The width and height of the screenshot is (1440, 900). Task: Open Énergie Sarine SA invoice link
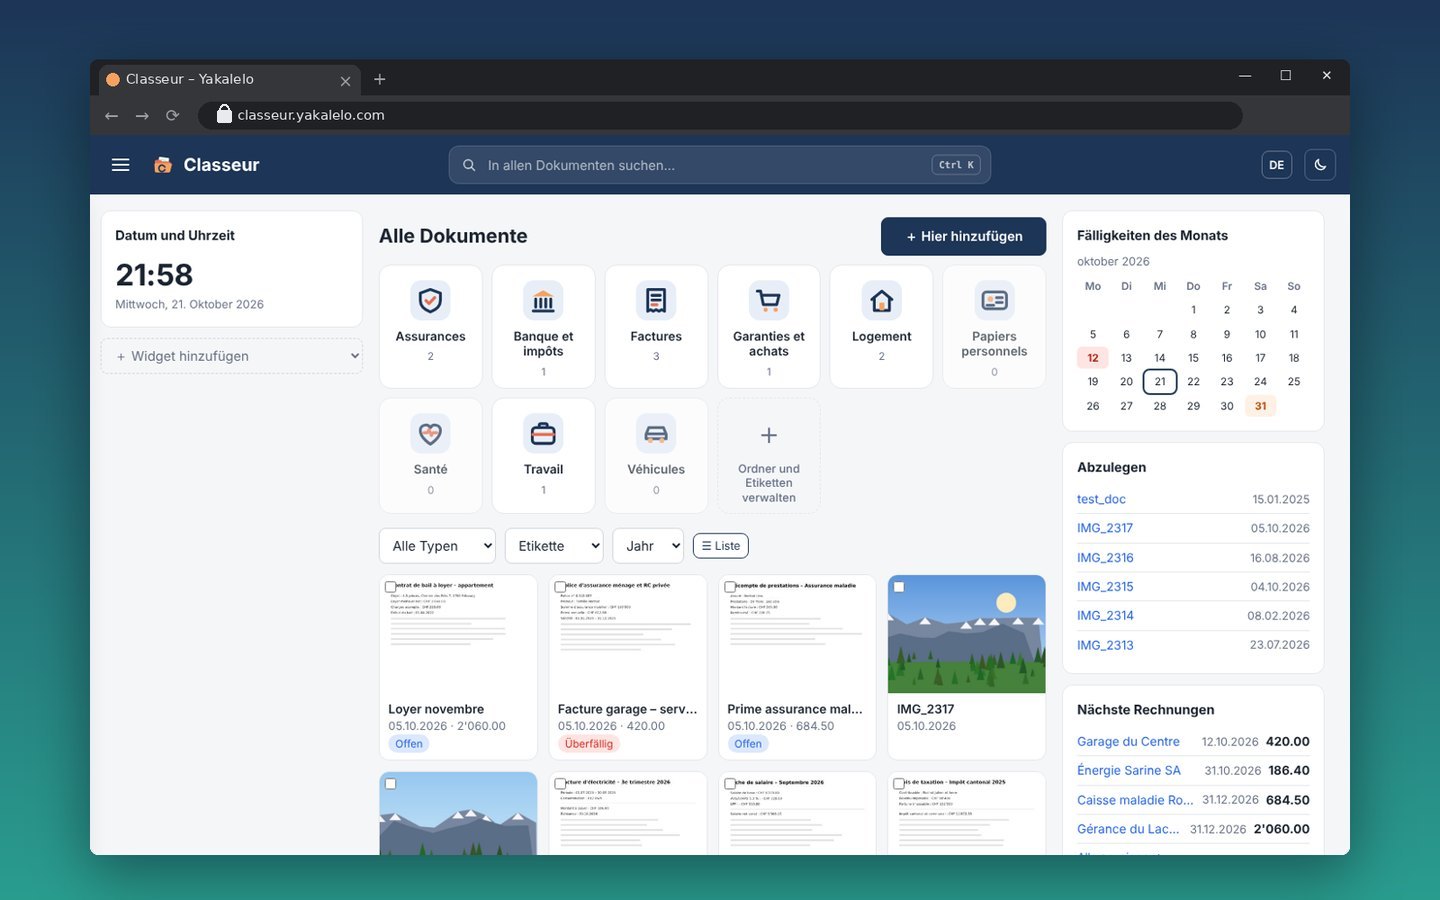tap(1129, 771)
